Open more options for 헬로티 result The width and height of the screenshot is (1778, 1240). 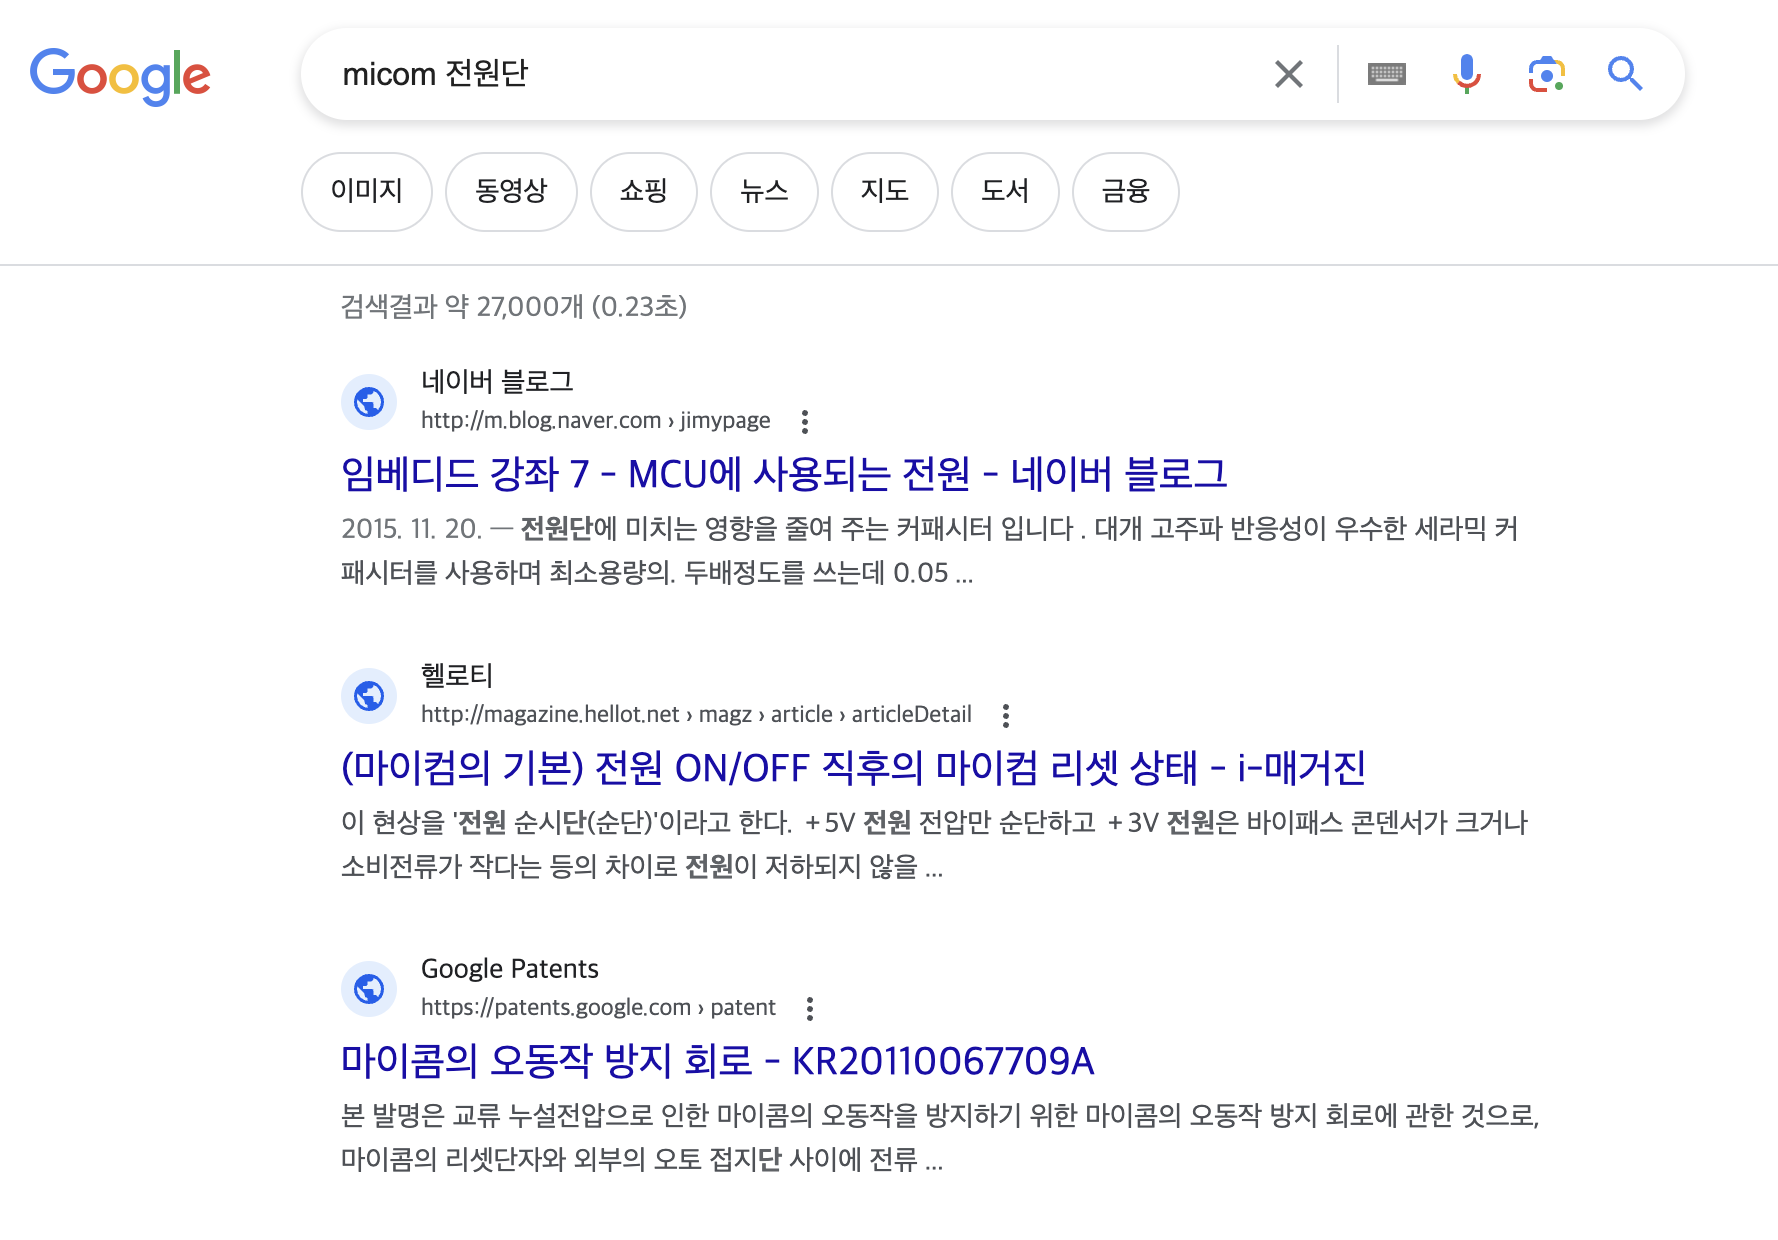click(x=1006, y=715)
